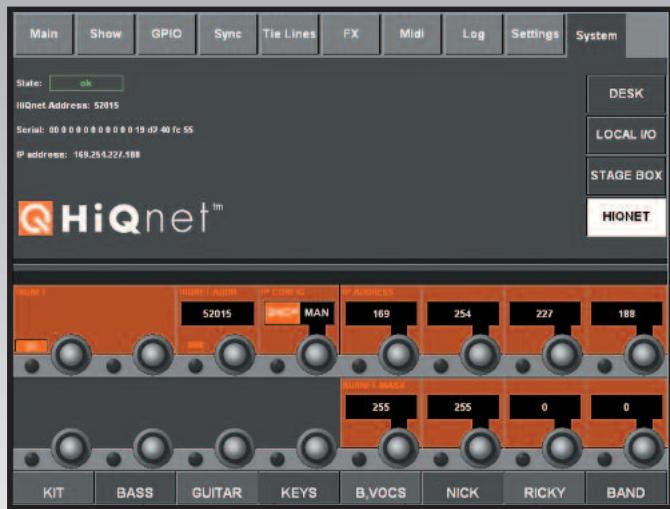Click the unlabeled knob directly above KIT
This screenshot has width=670, height=509.
click(71, 448)
